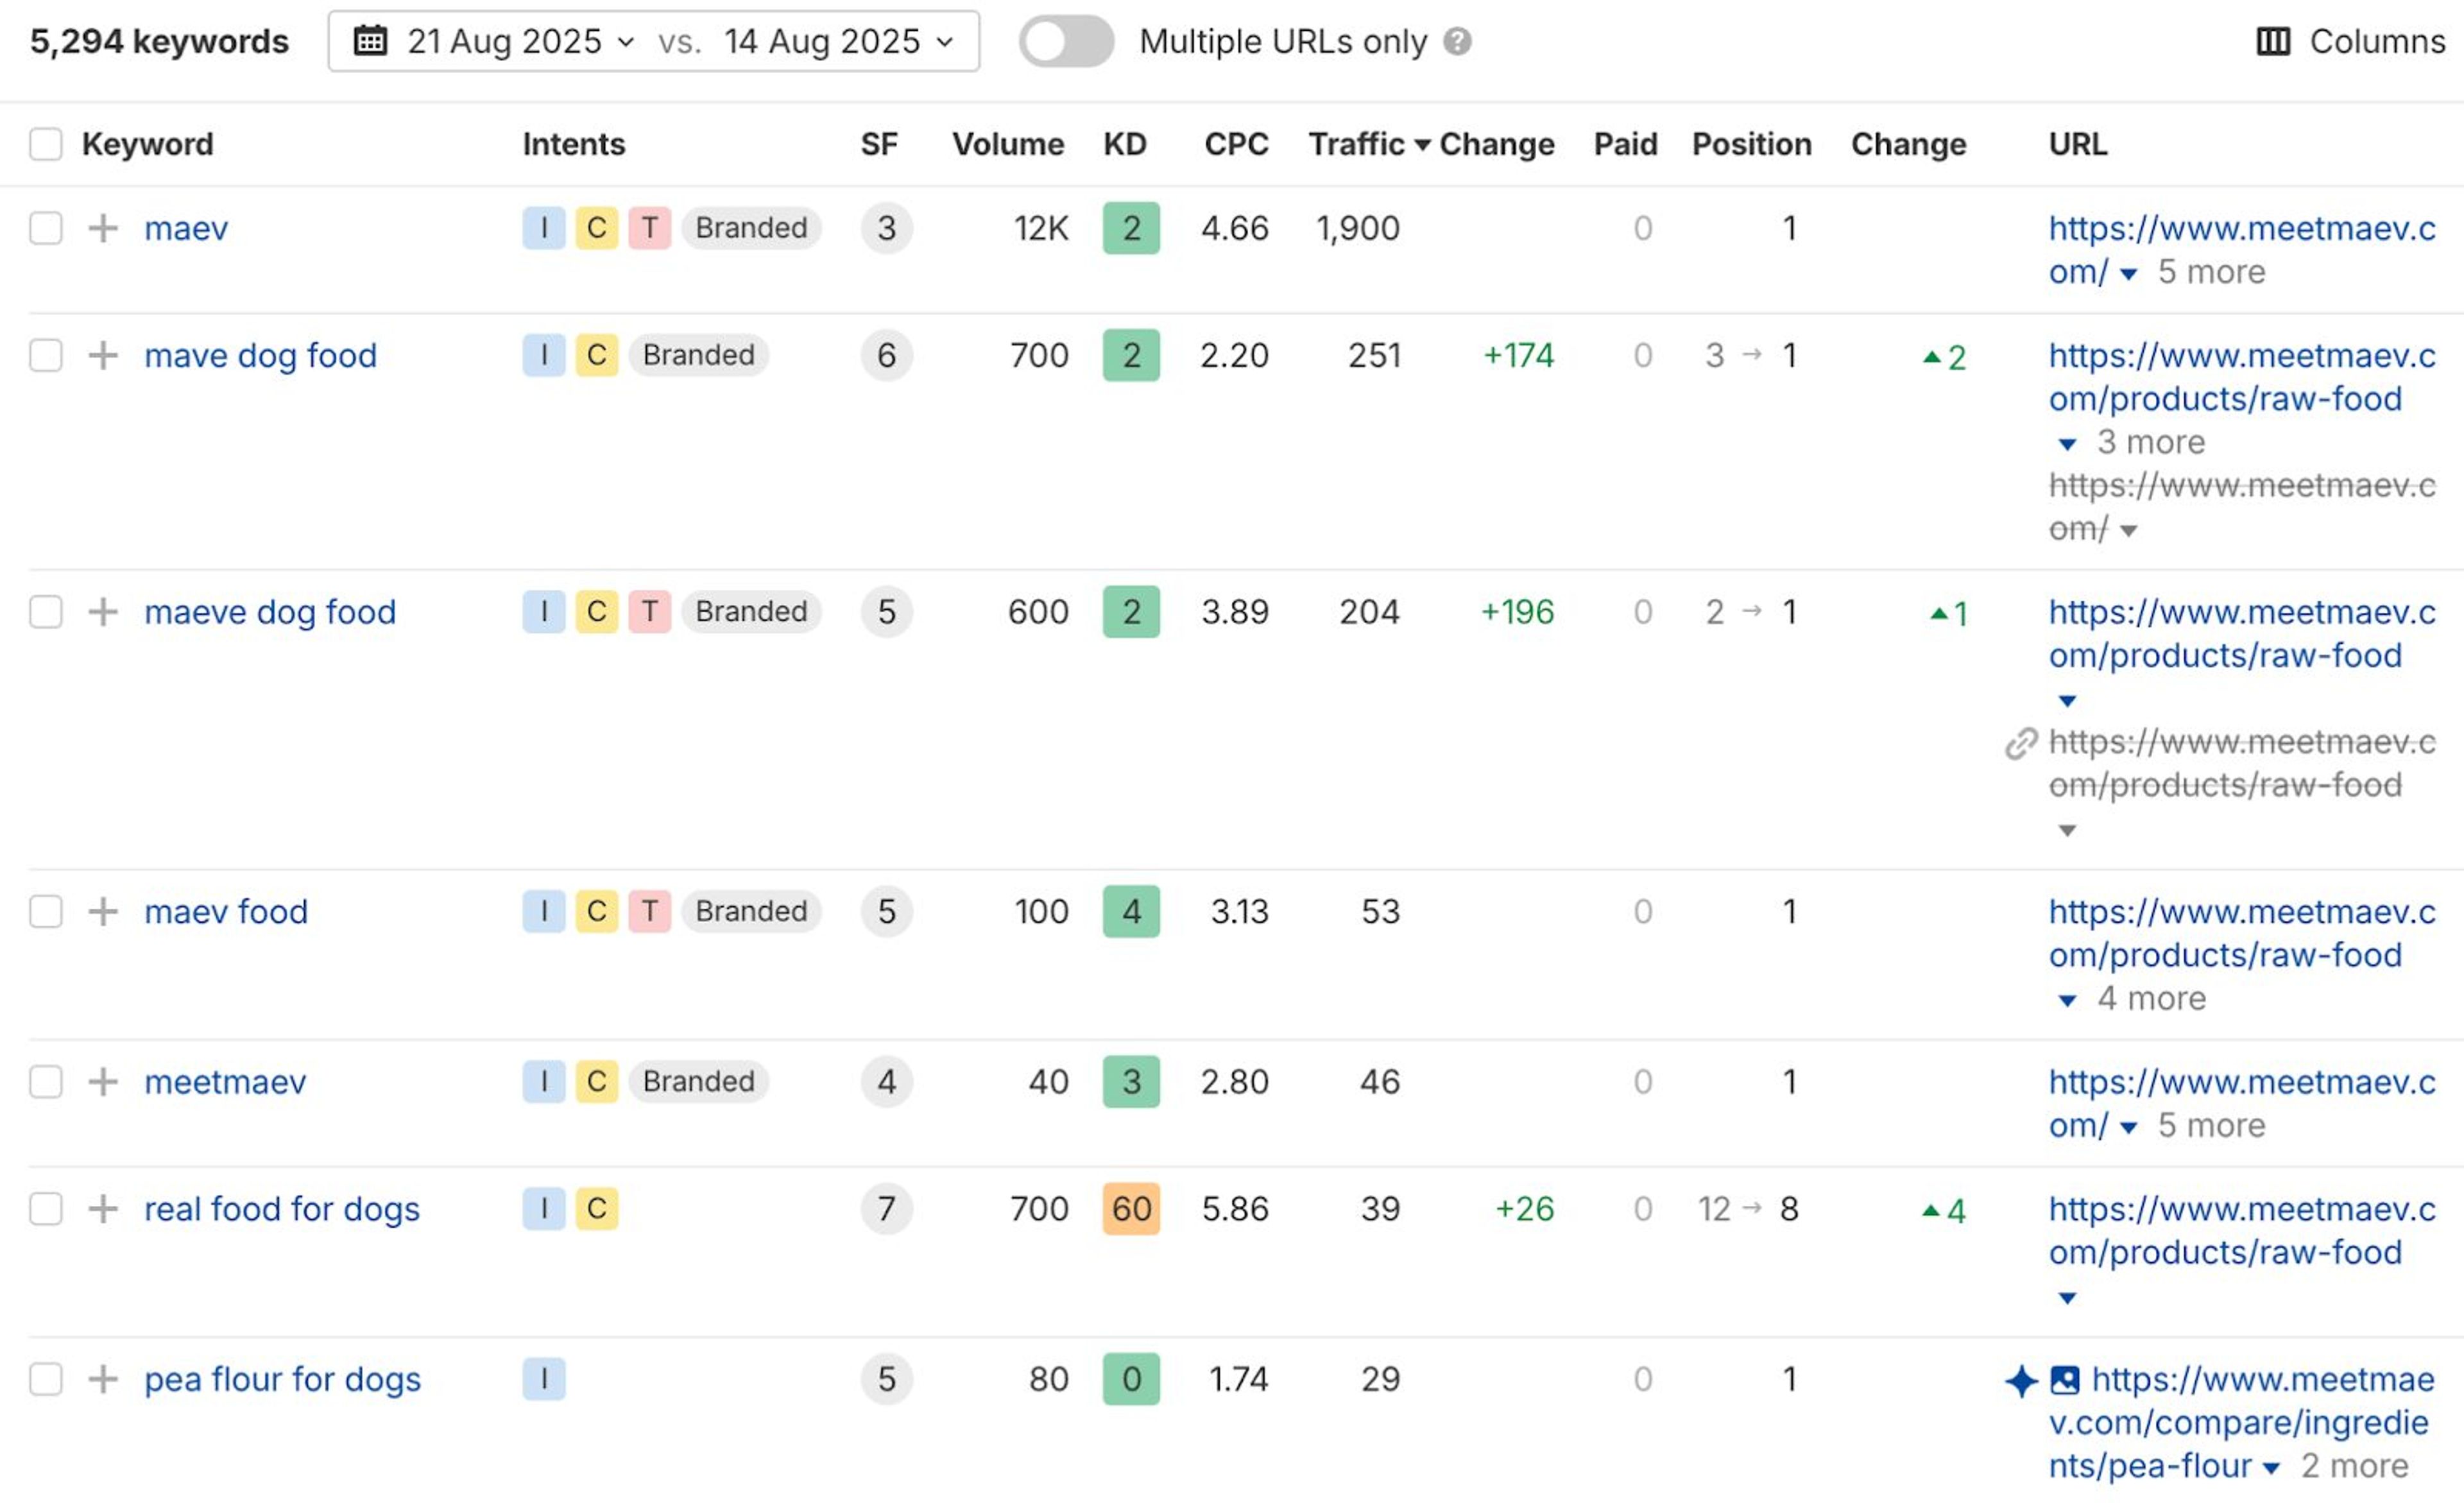This screenshot has width=2464, height=1503.
Task: Open the Columns settings button
Action: click(2350, 41)
